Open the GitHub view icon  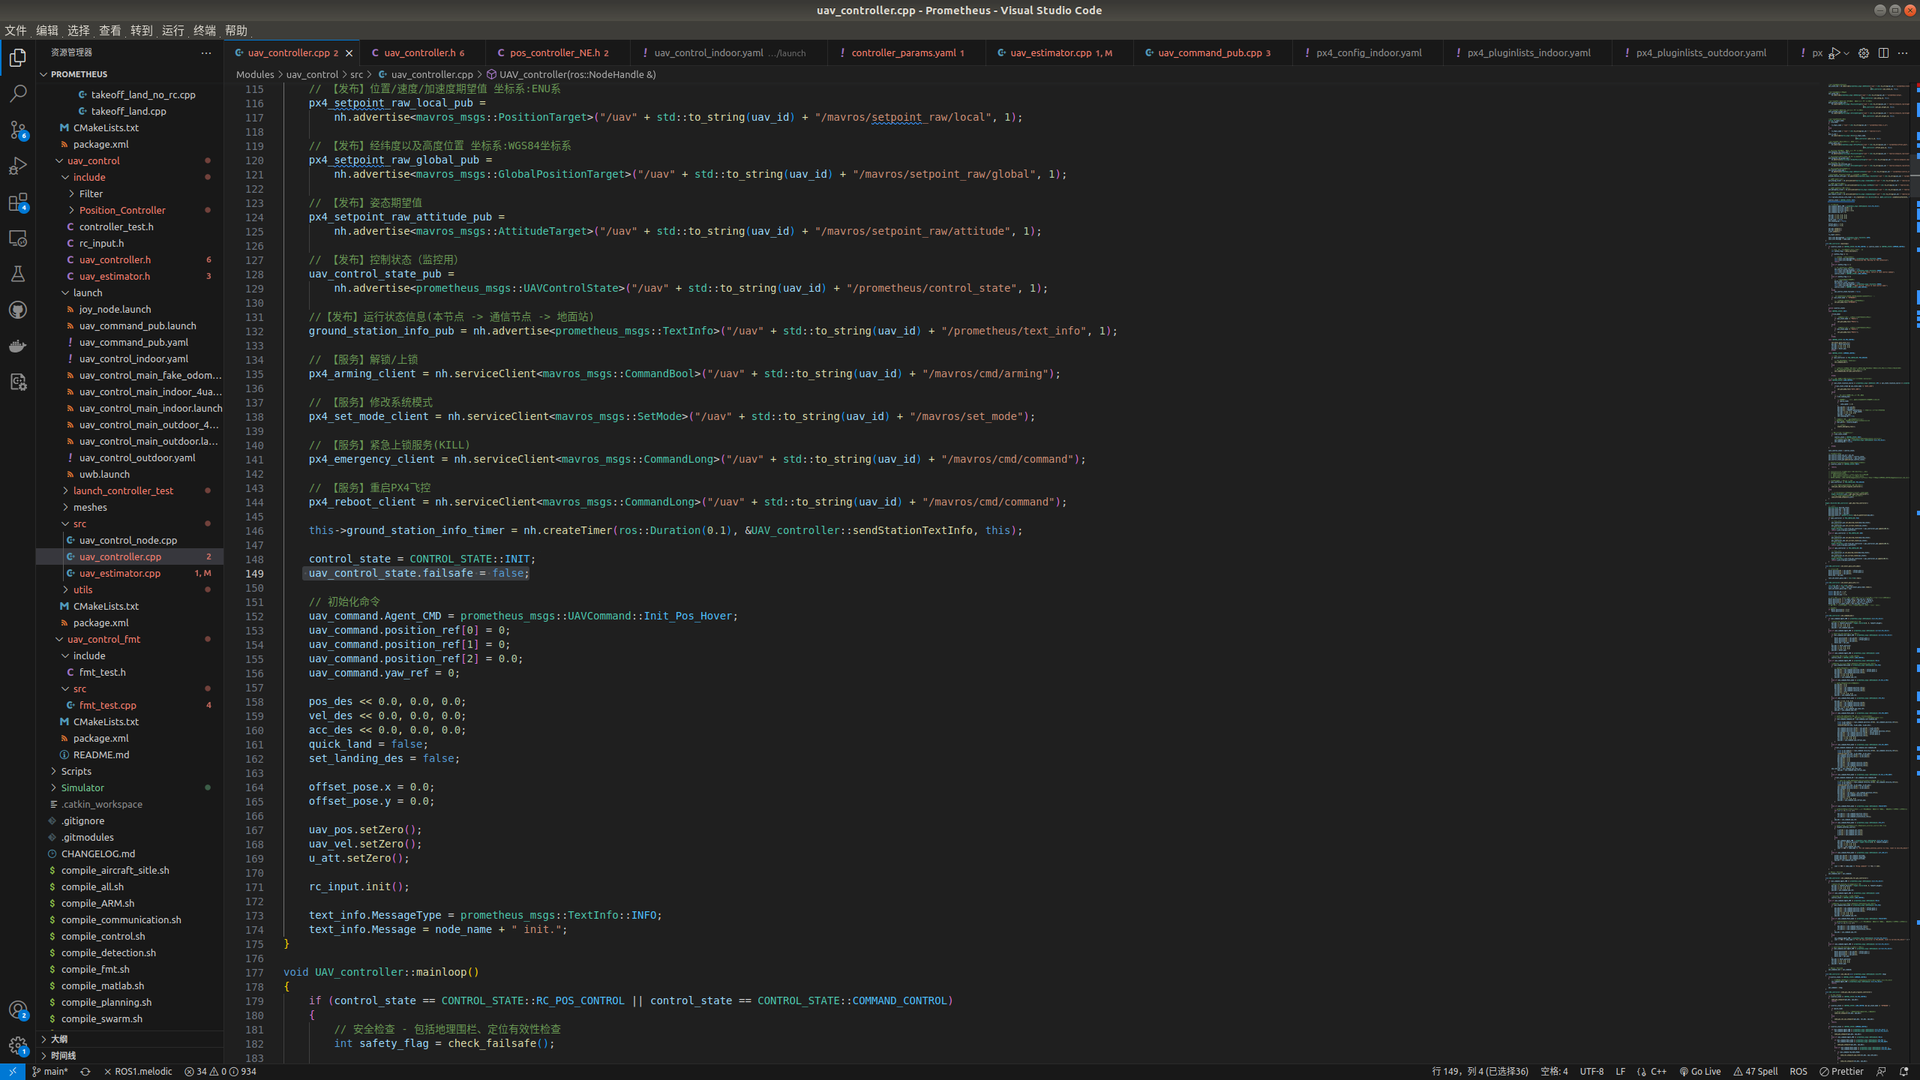(18, 310)
